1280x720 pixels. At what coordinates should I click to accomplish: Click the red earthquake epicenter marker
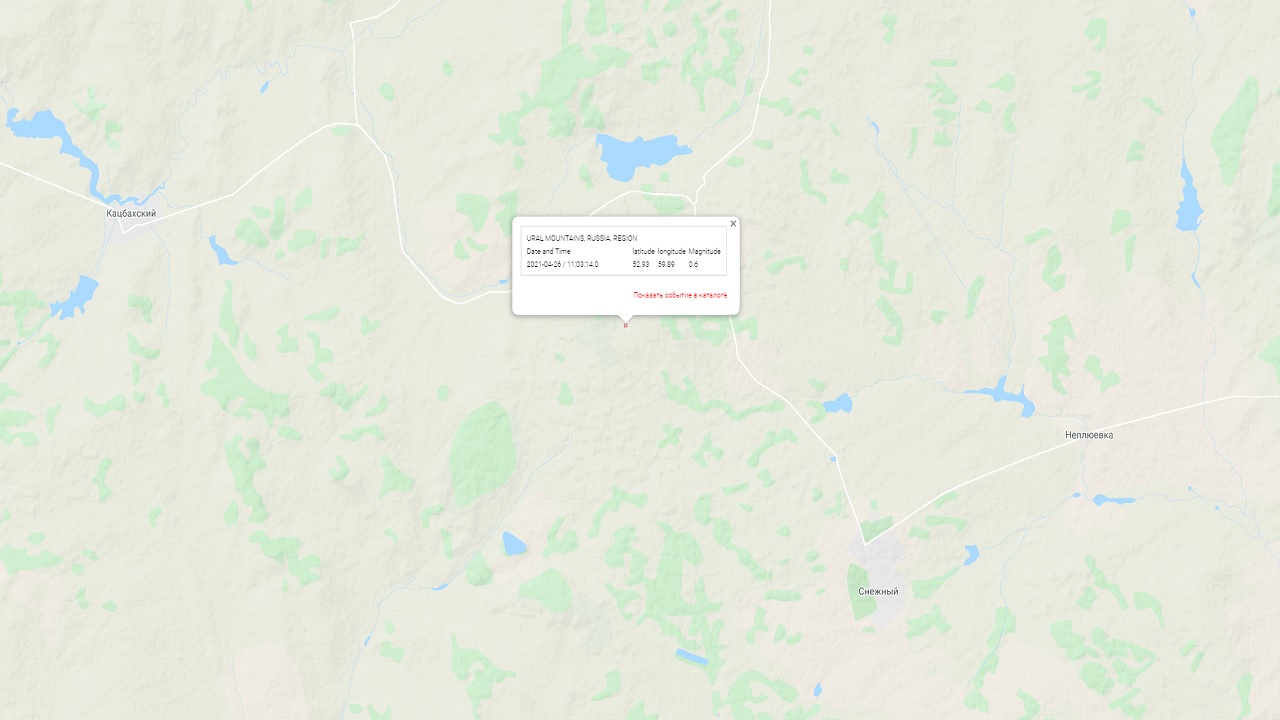(626, 325)
